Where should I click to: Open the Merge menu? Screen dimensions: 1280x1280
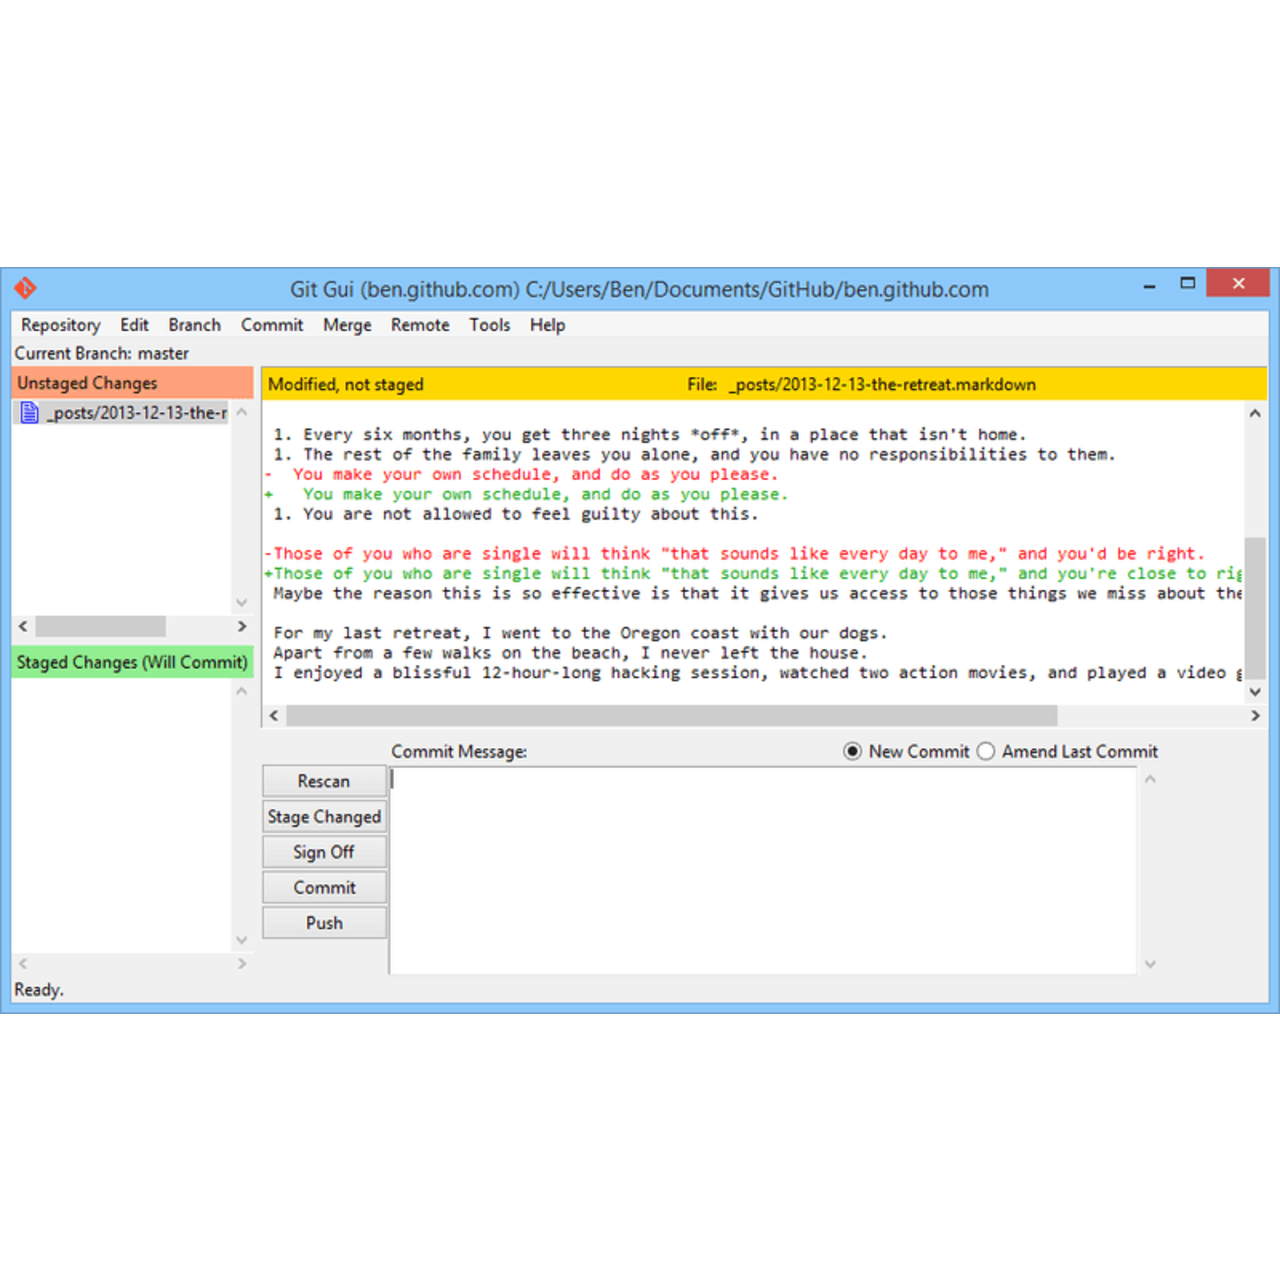(347, 325)
